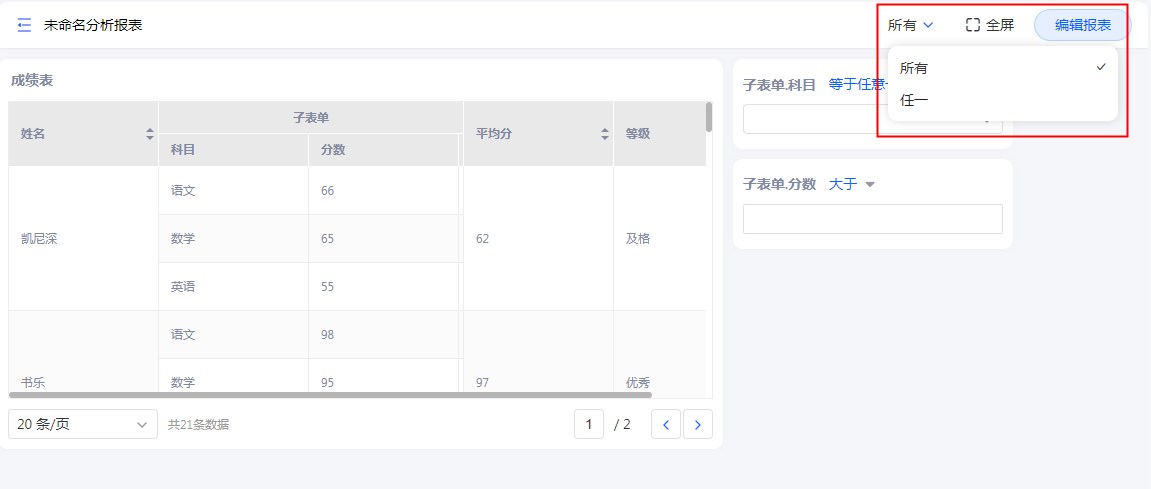Screen dimensions: 1151x489
Task: Go to the previous page arrow
Action: coord(666,424)
